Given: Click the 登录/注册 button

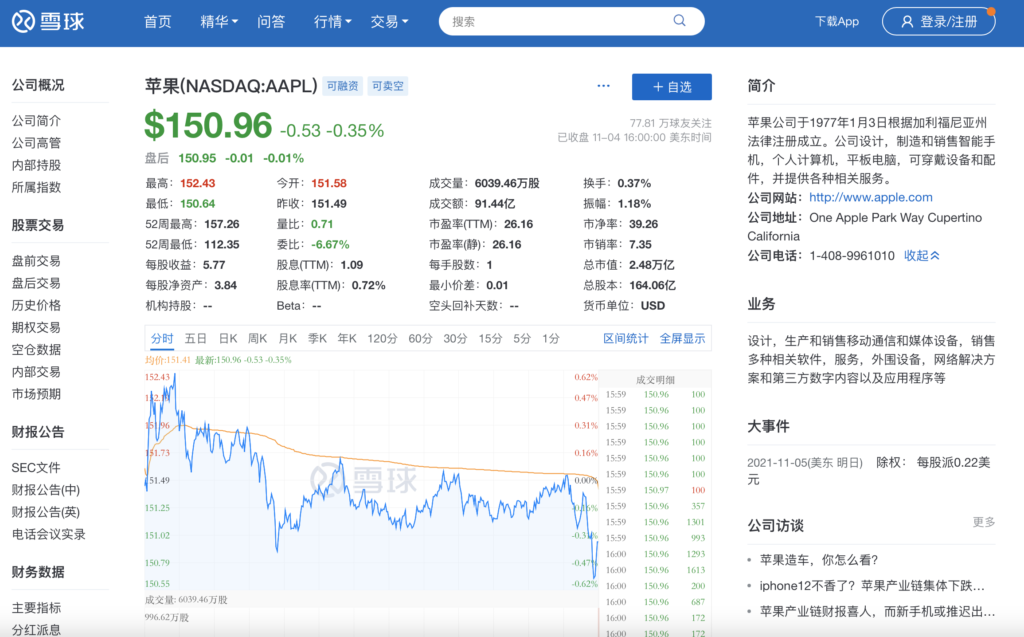Looking at the screenshot, I should (938, 22).
